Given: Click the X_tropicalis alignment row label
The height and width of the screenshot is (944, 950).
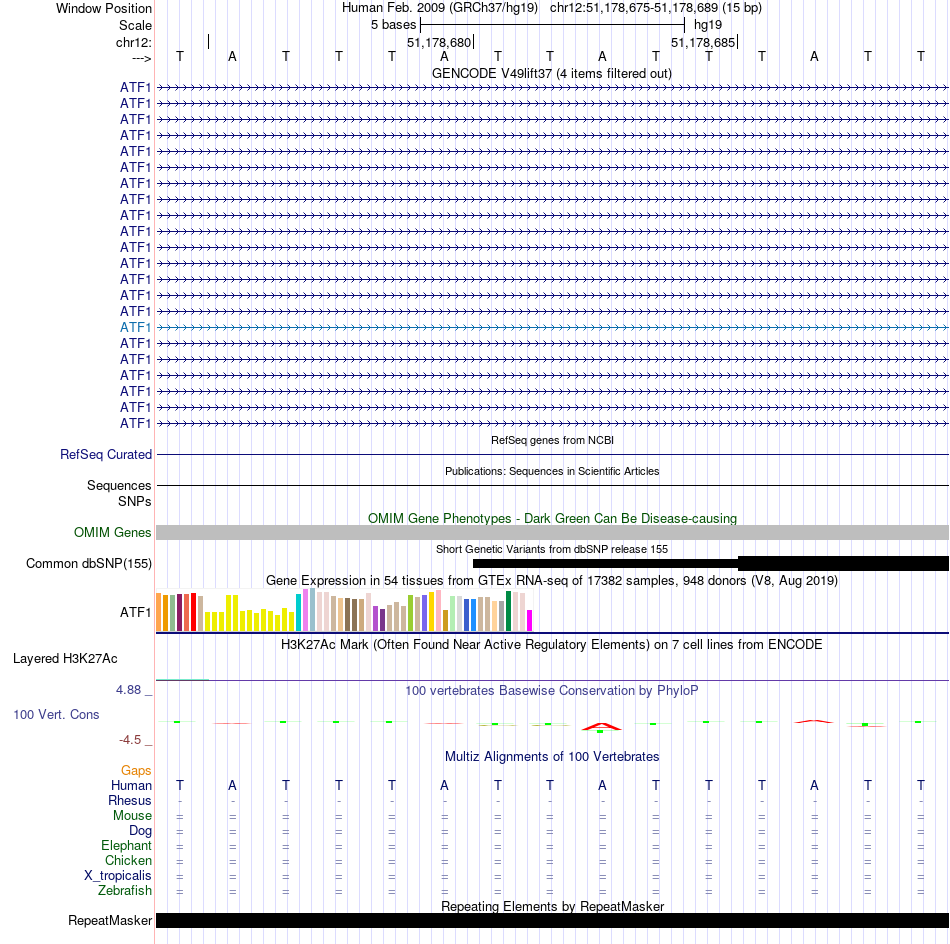Looking at the screenshot, I should click(118, 876).
